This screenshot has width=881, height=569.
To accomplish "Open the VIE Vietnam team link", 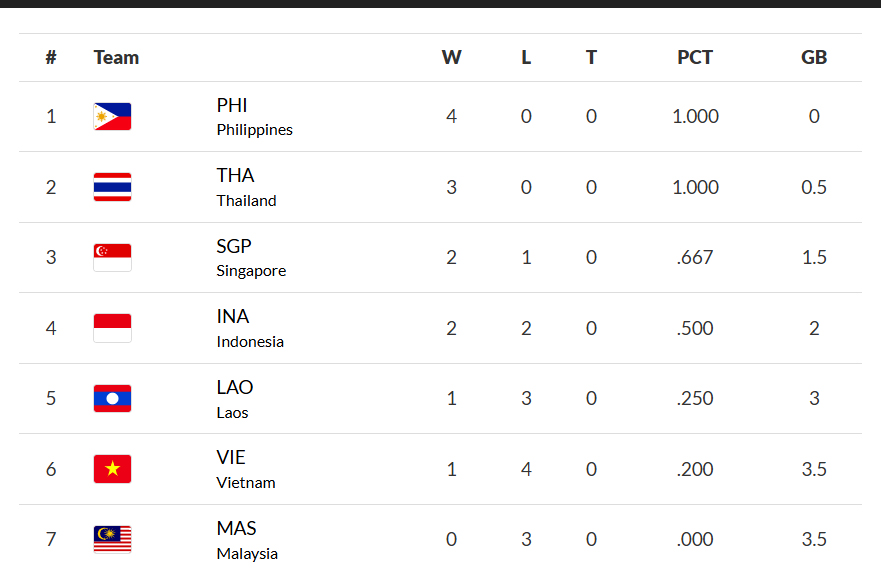I will 245,469.
